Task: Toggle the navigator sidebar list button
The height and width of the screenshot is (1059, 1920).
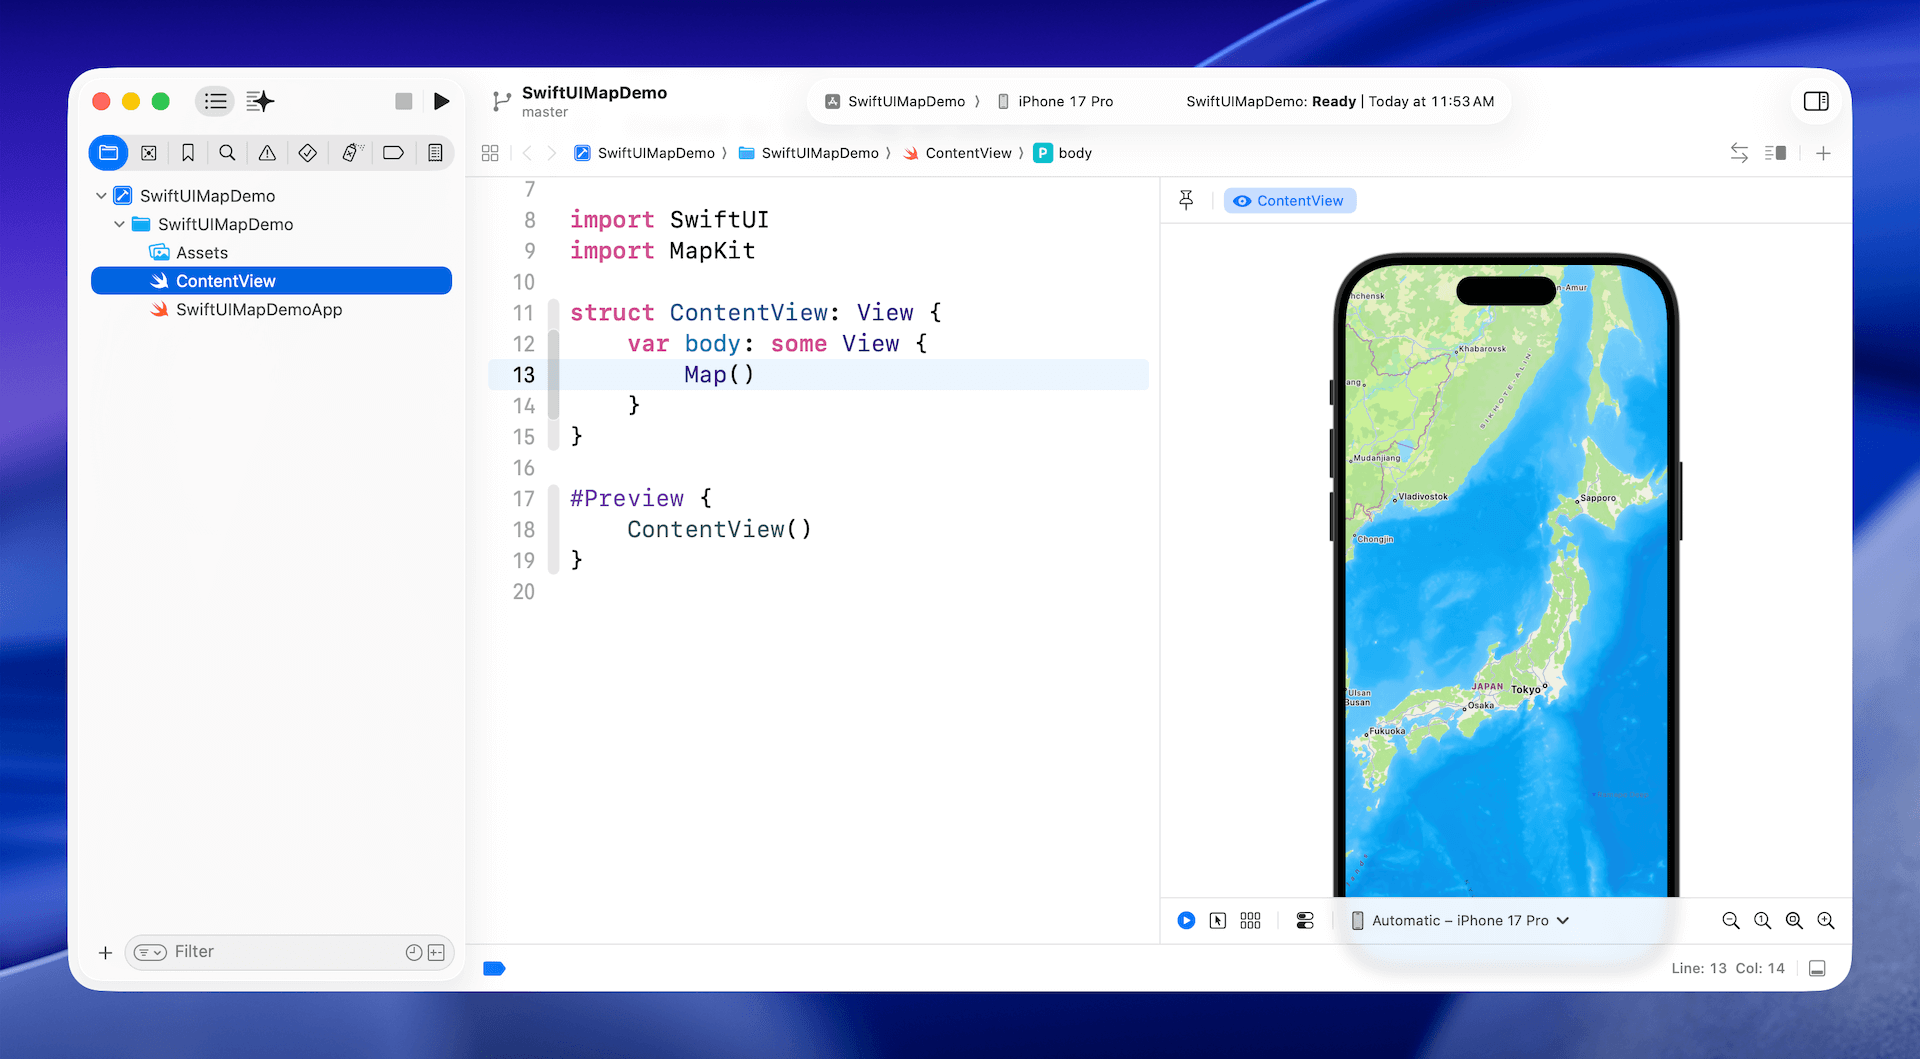Action: tap(215, 101)
